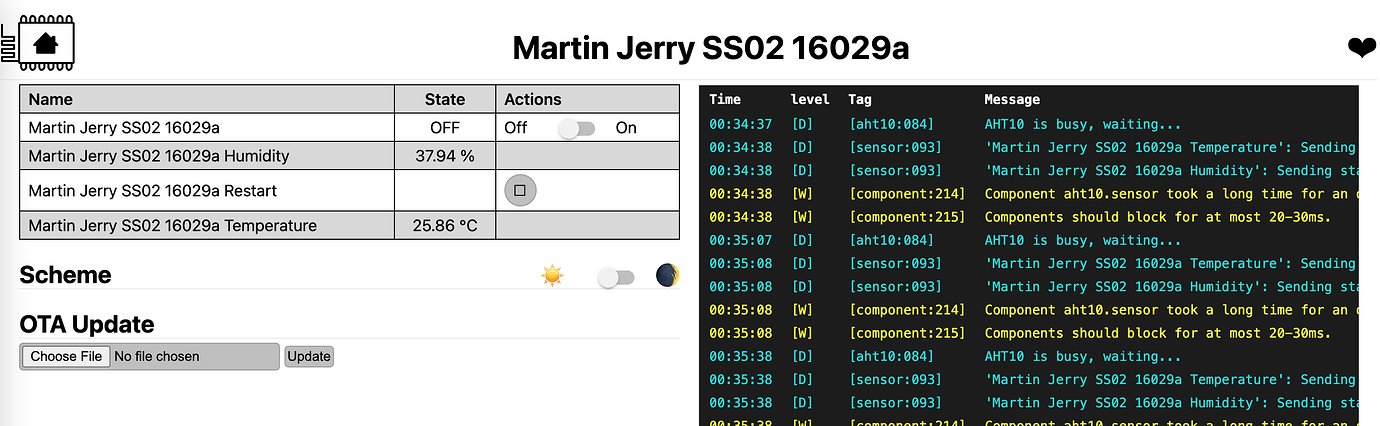Click the page title Martin Jerry SS02 16029a
Viewport: 1380px width, 426px height.
tap(711, 48)
